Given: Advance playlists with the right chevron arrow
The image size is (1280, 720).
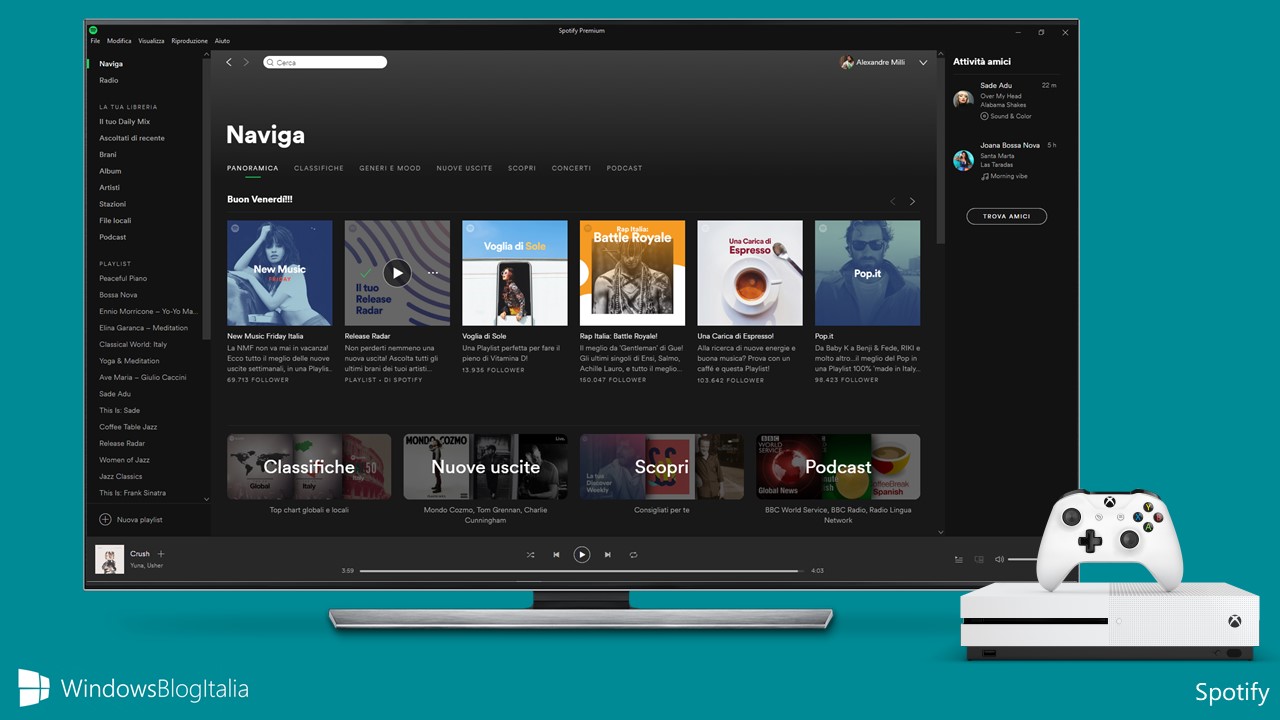Looking at the screenshot, I should click(912, 200).
